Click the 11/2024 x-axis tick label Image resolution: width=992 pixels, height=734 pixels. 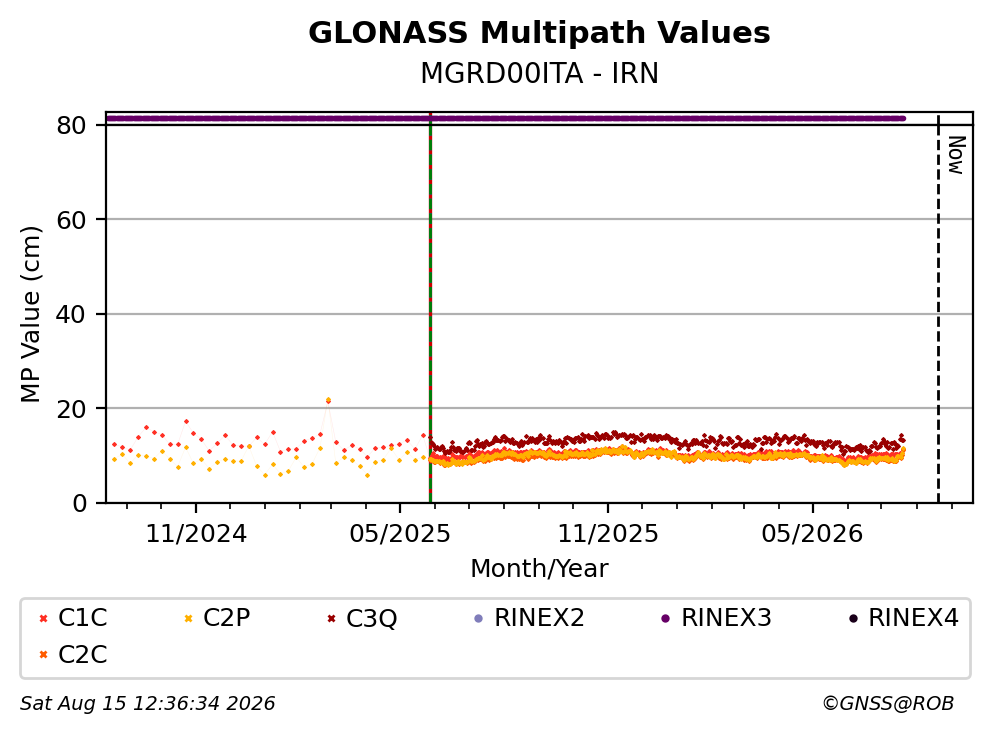(196, 534)
